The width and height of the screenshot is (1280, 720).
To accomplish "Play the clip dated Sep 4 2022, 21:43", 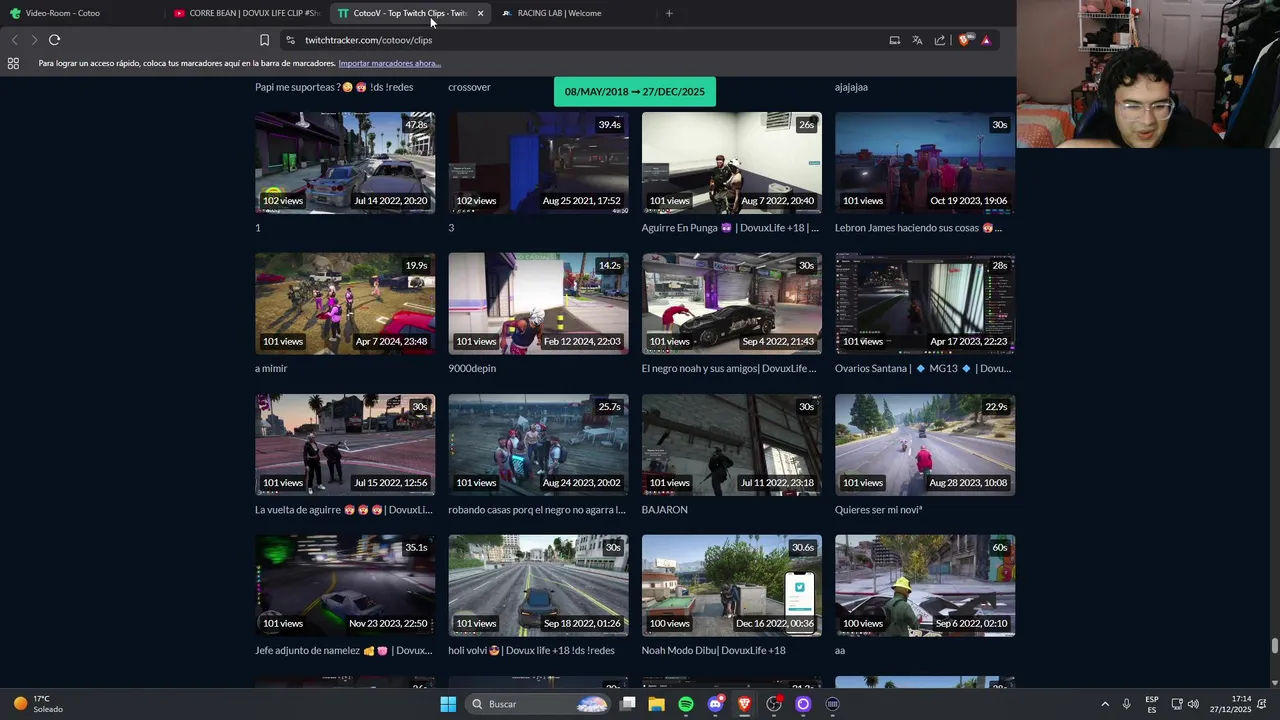I will pos(732,304).
